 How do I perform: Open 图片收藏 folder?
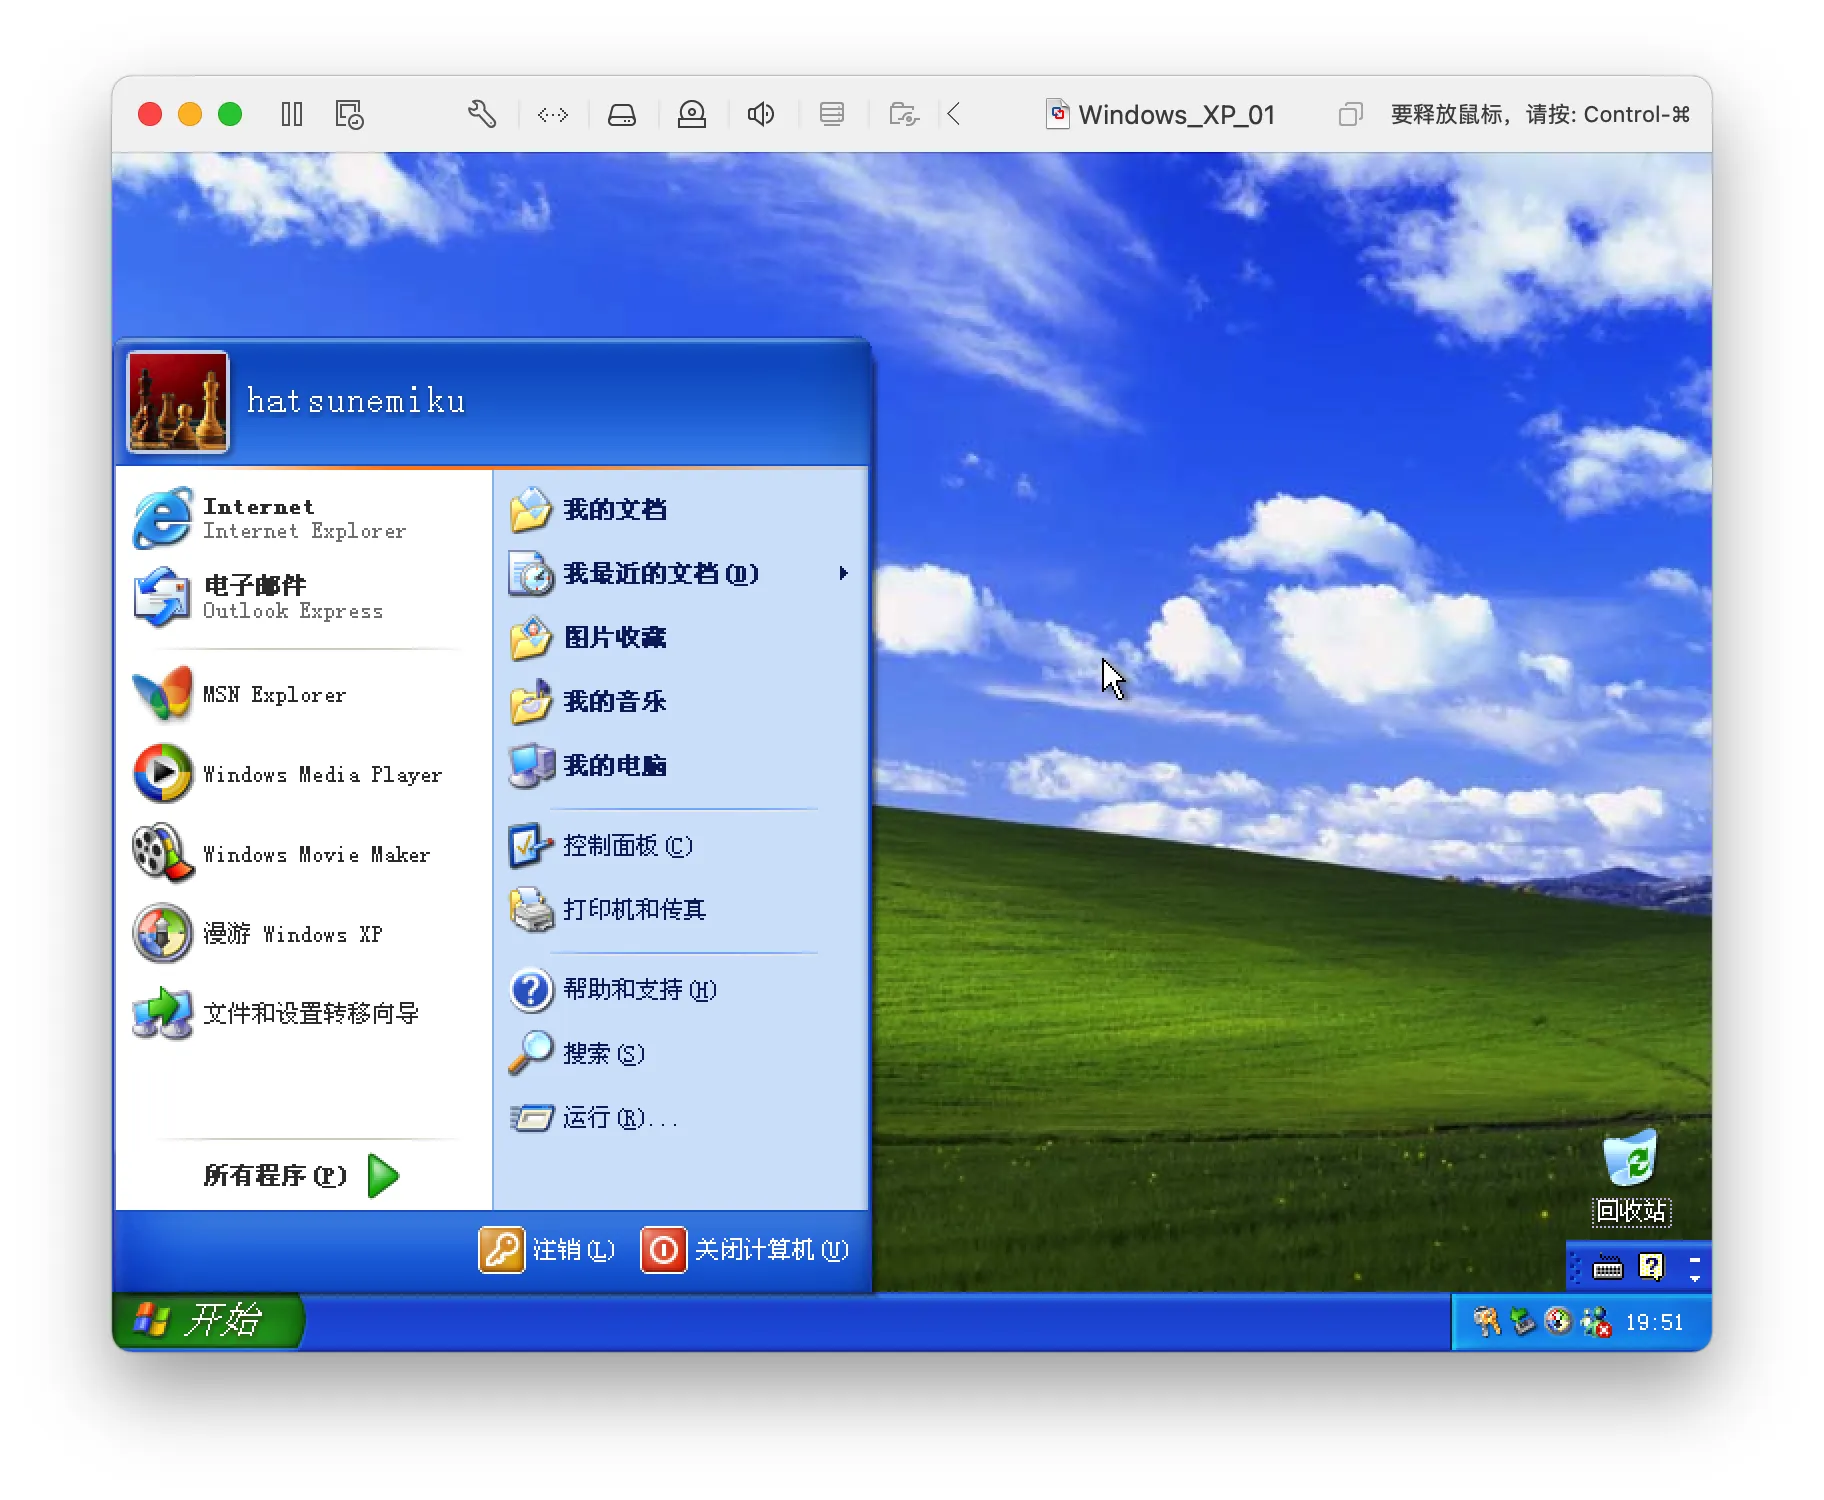680,637
